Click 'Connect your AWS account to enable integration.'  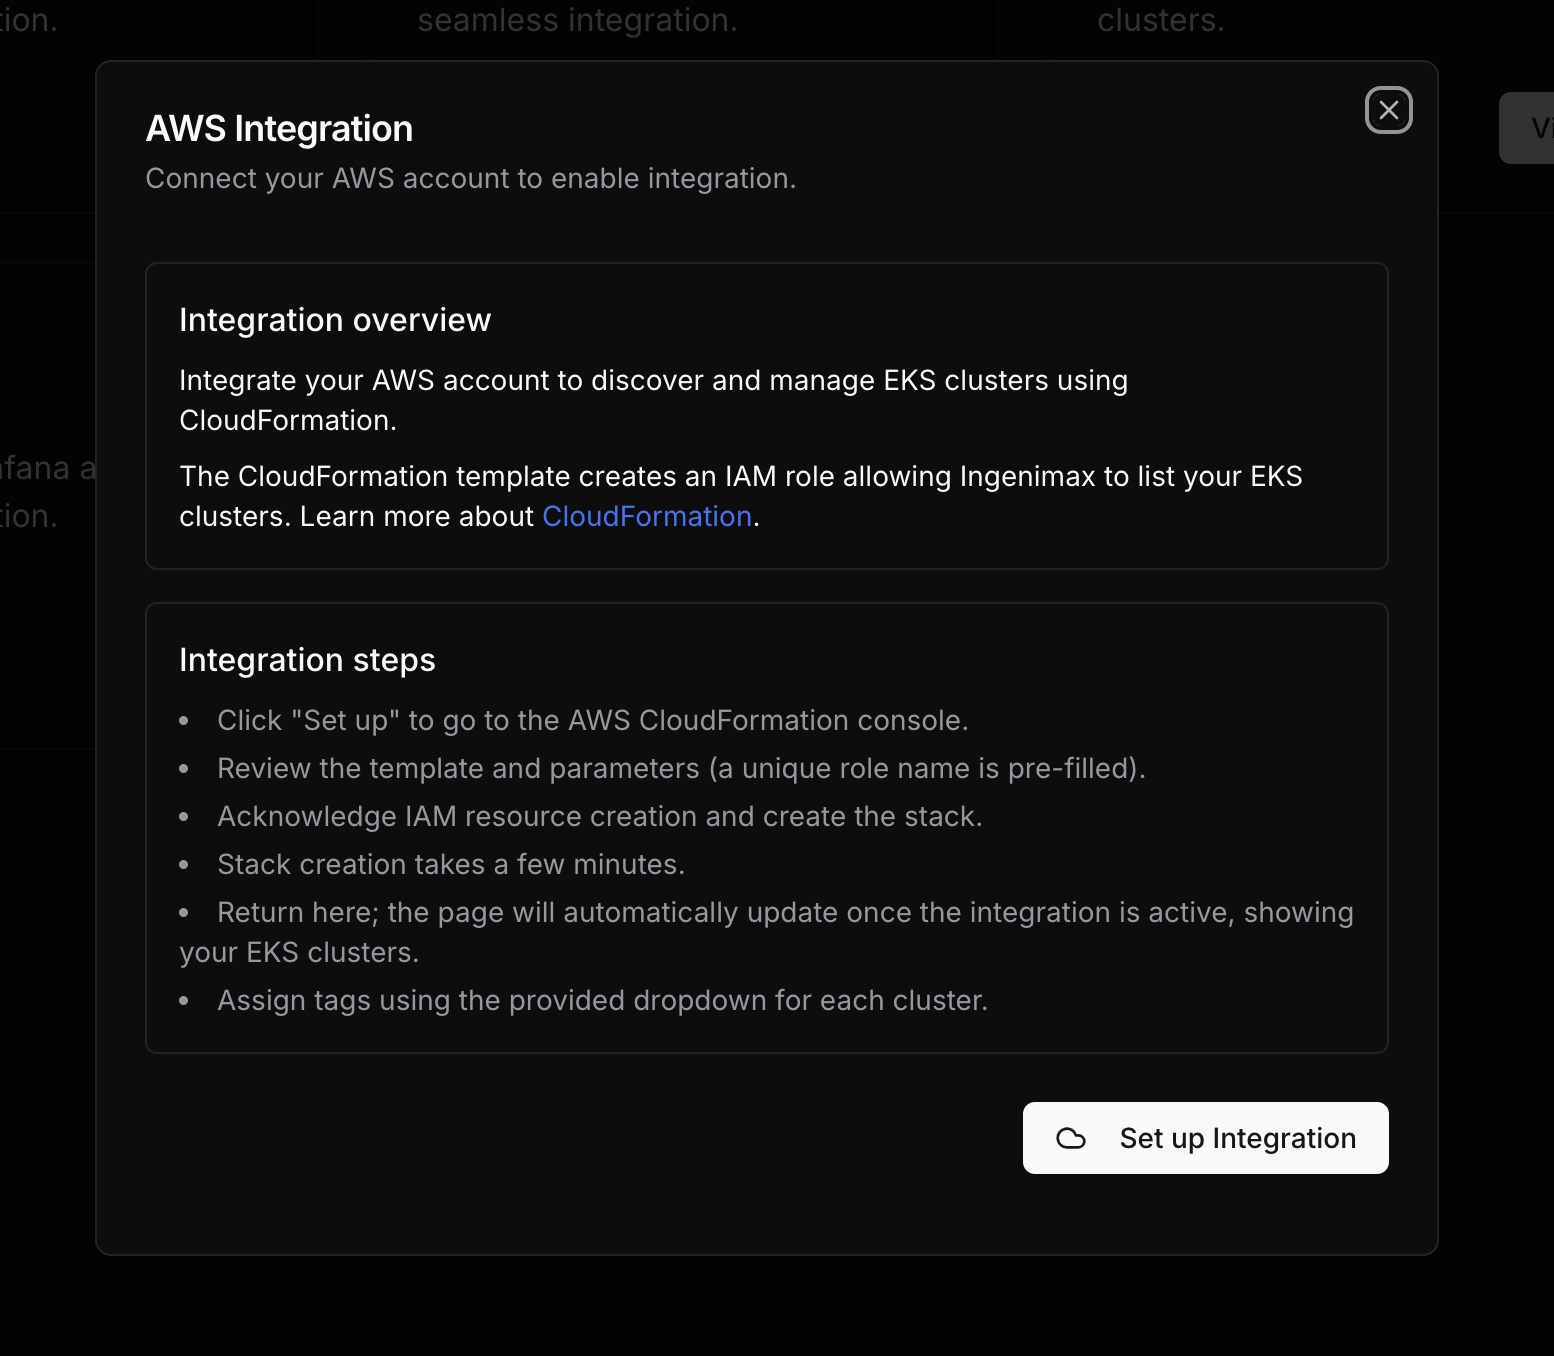click(x=471, y=178)
